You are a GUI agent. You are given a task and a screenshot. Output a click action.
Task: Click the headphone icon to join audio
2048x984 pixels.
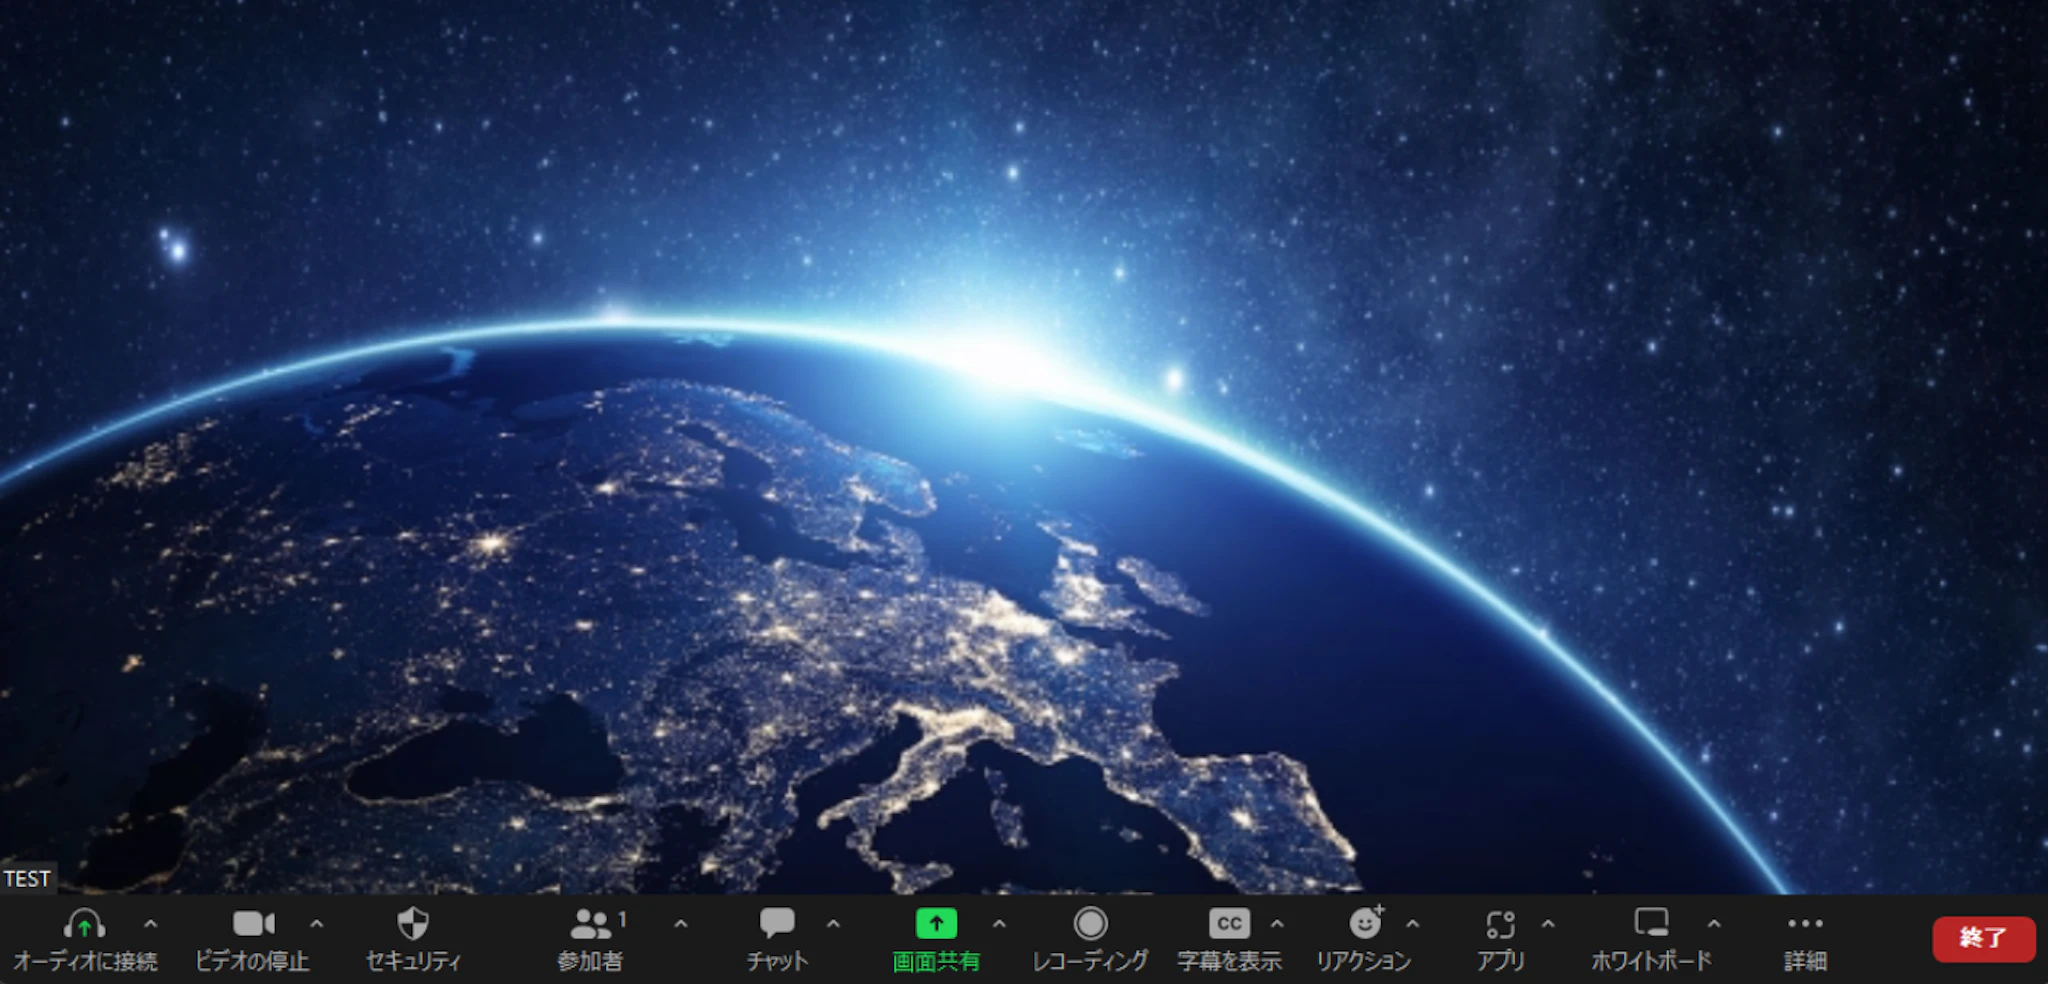coord(84,924)
